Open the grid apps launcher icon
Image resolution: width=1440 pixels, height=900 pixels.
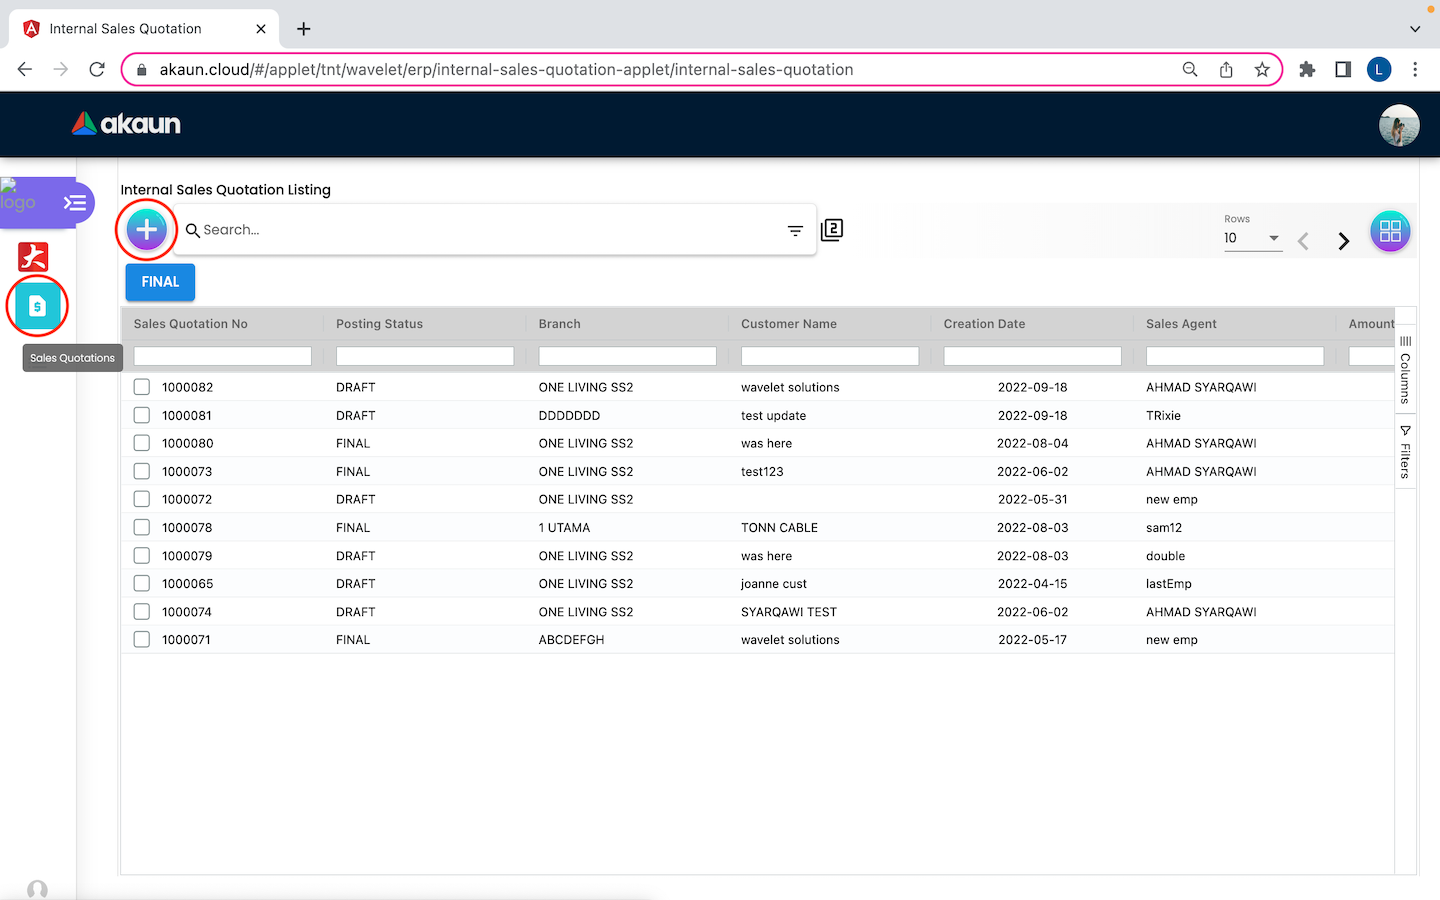coord(1390,232)
